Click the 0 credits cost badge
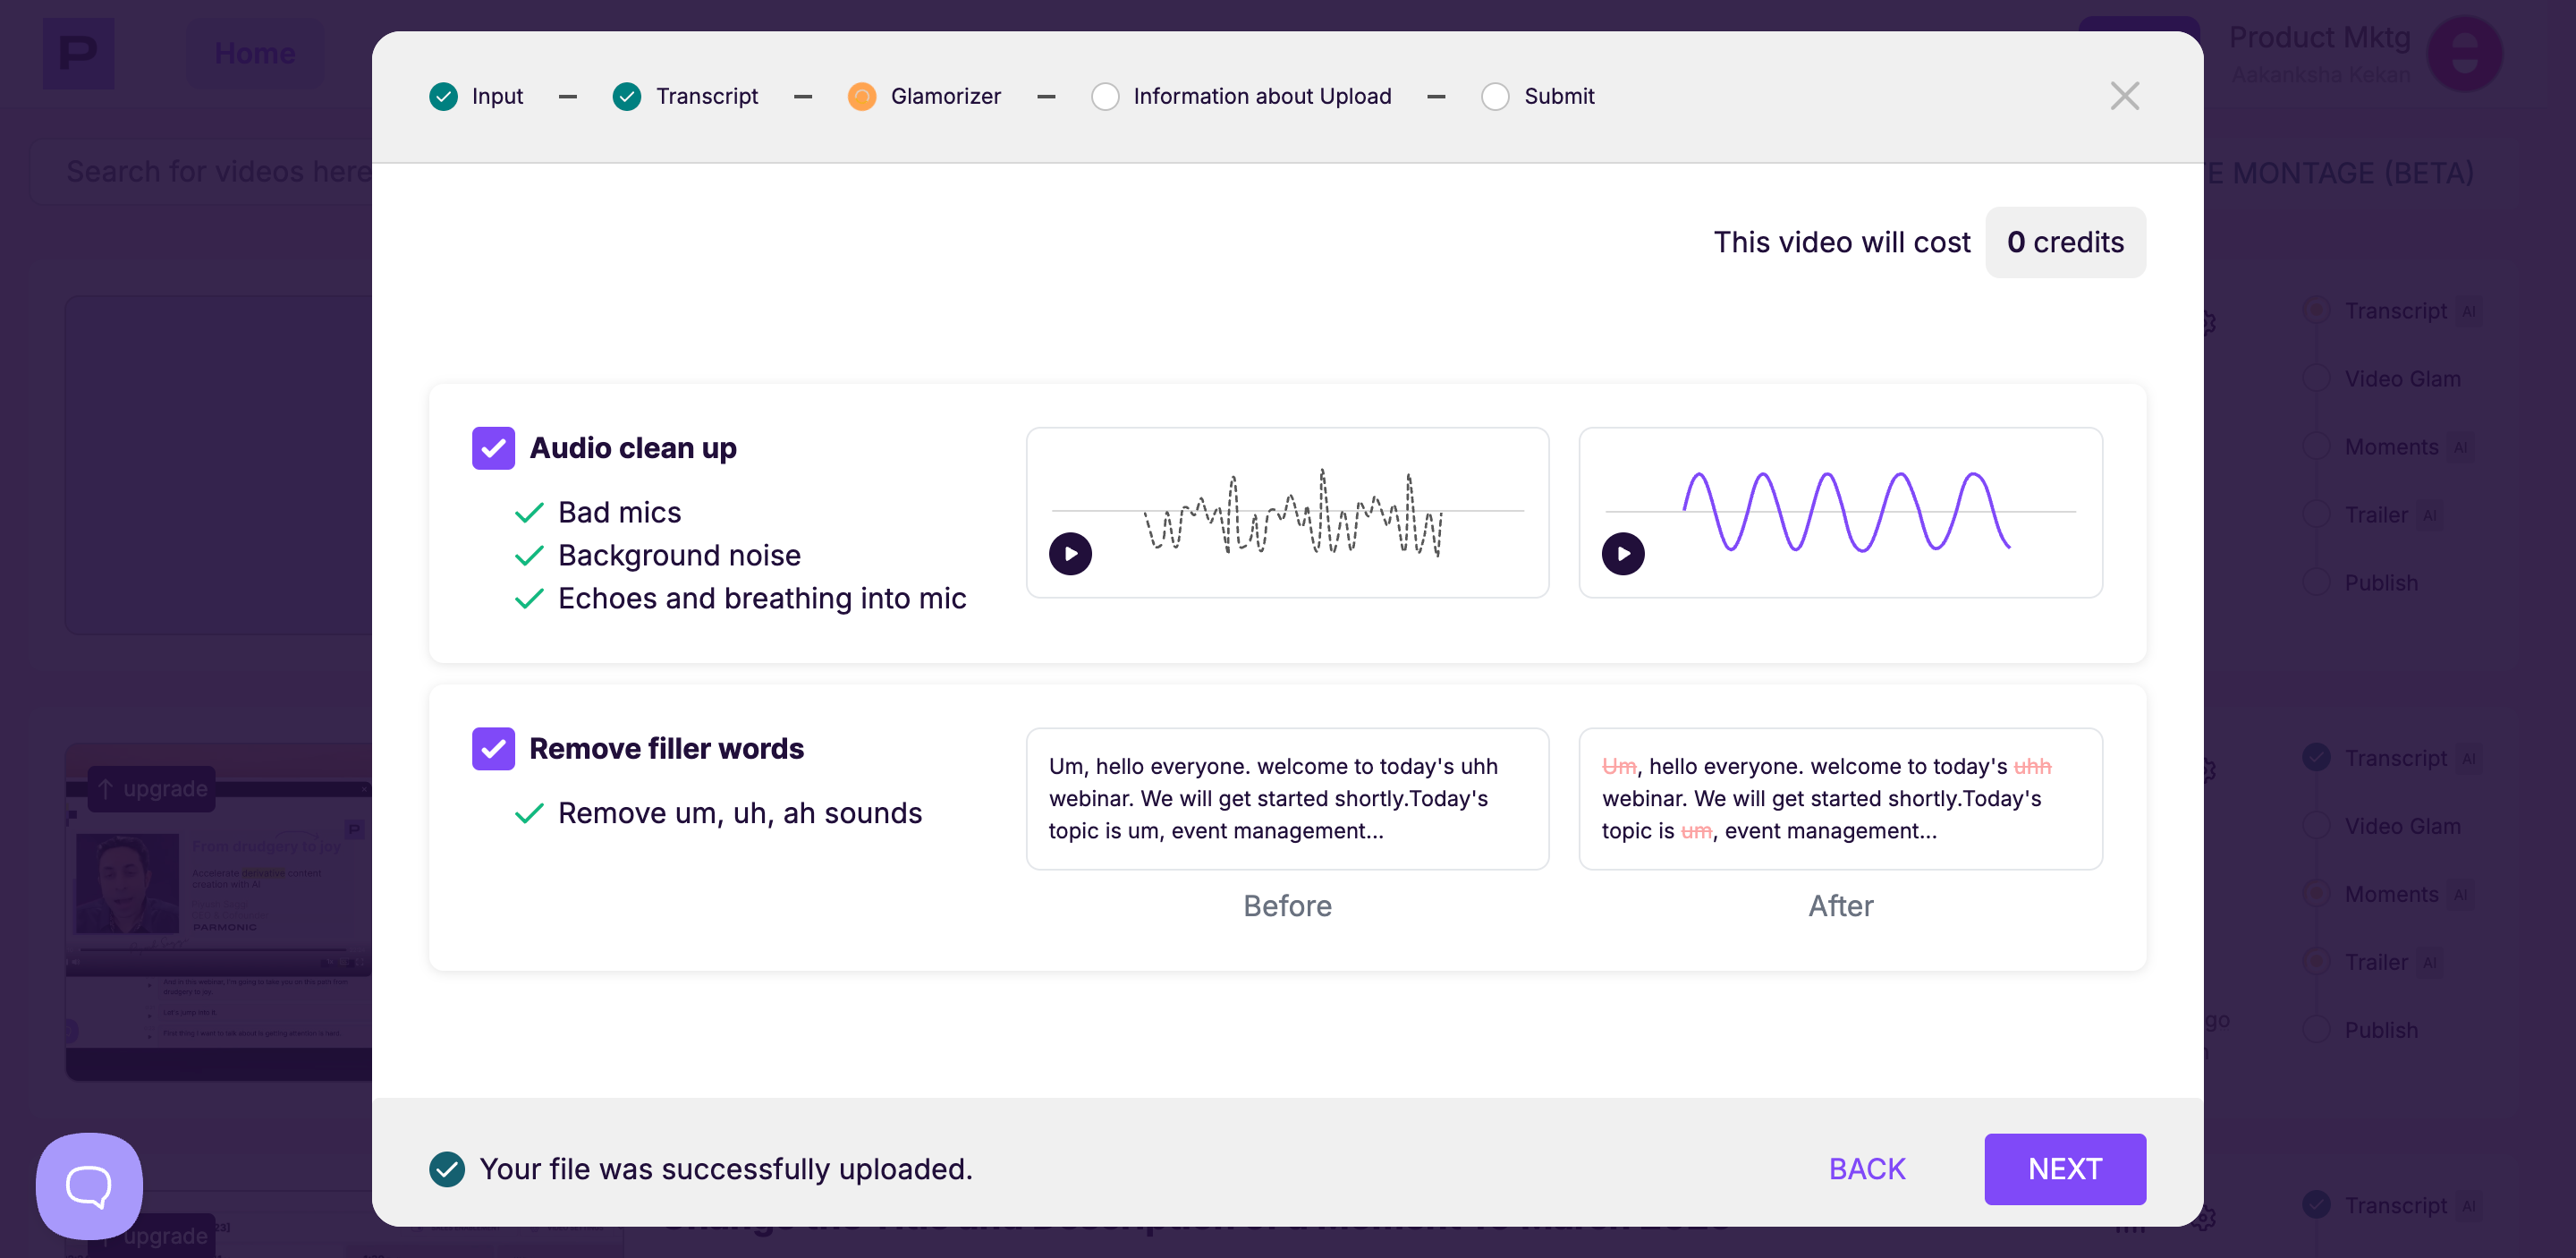This screenshot has width=2576, height=1258. tap(2064, 242)
